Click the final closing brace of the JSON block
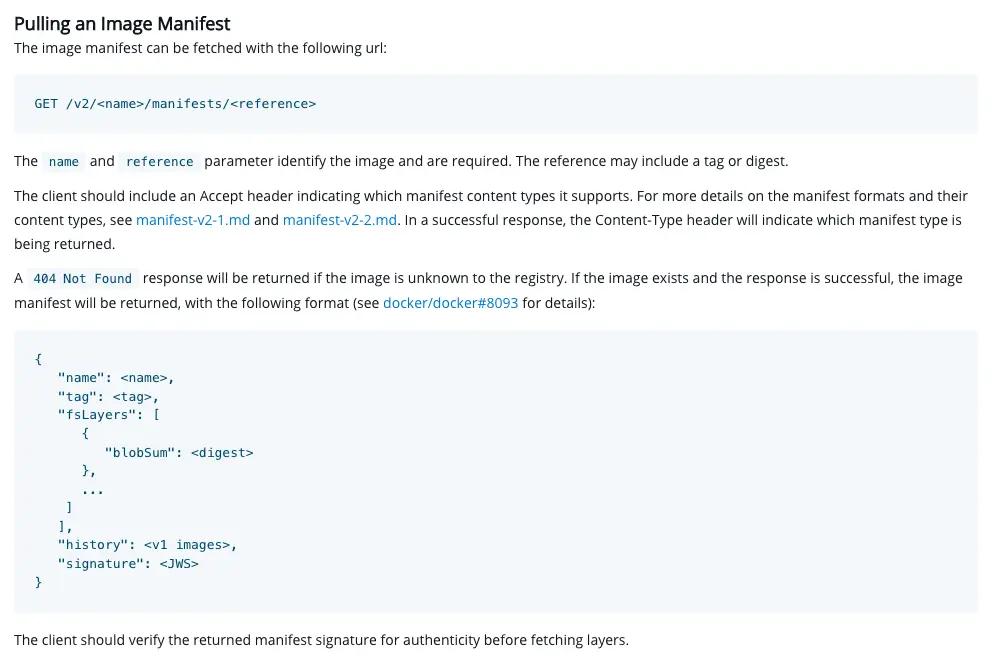Screen dimensions: 990x668 [39, 582]
